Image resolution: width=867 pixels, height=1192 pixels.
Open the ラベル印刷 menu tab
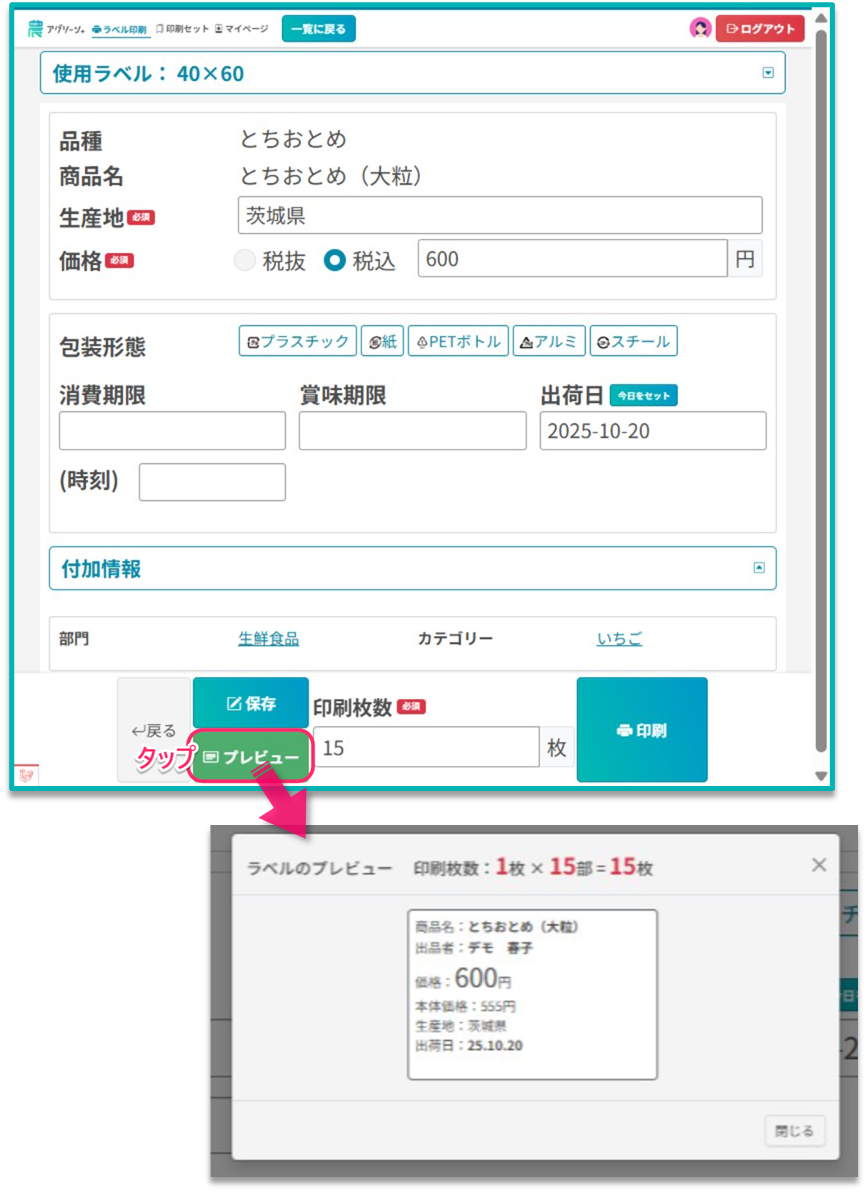pyautogui.click(x=120, y=29)
